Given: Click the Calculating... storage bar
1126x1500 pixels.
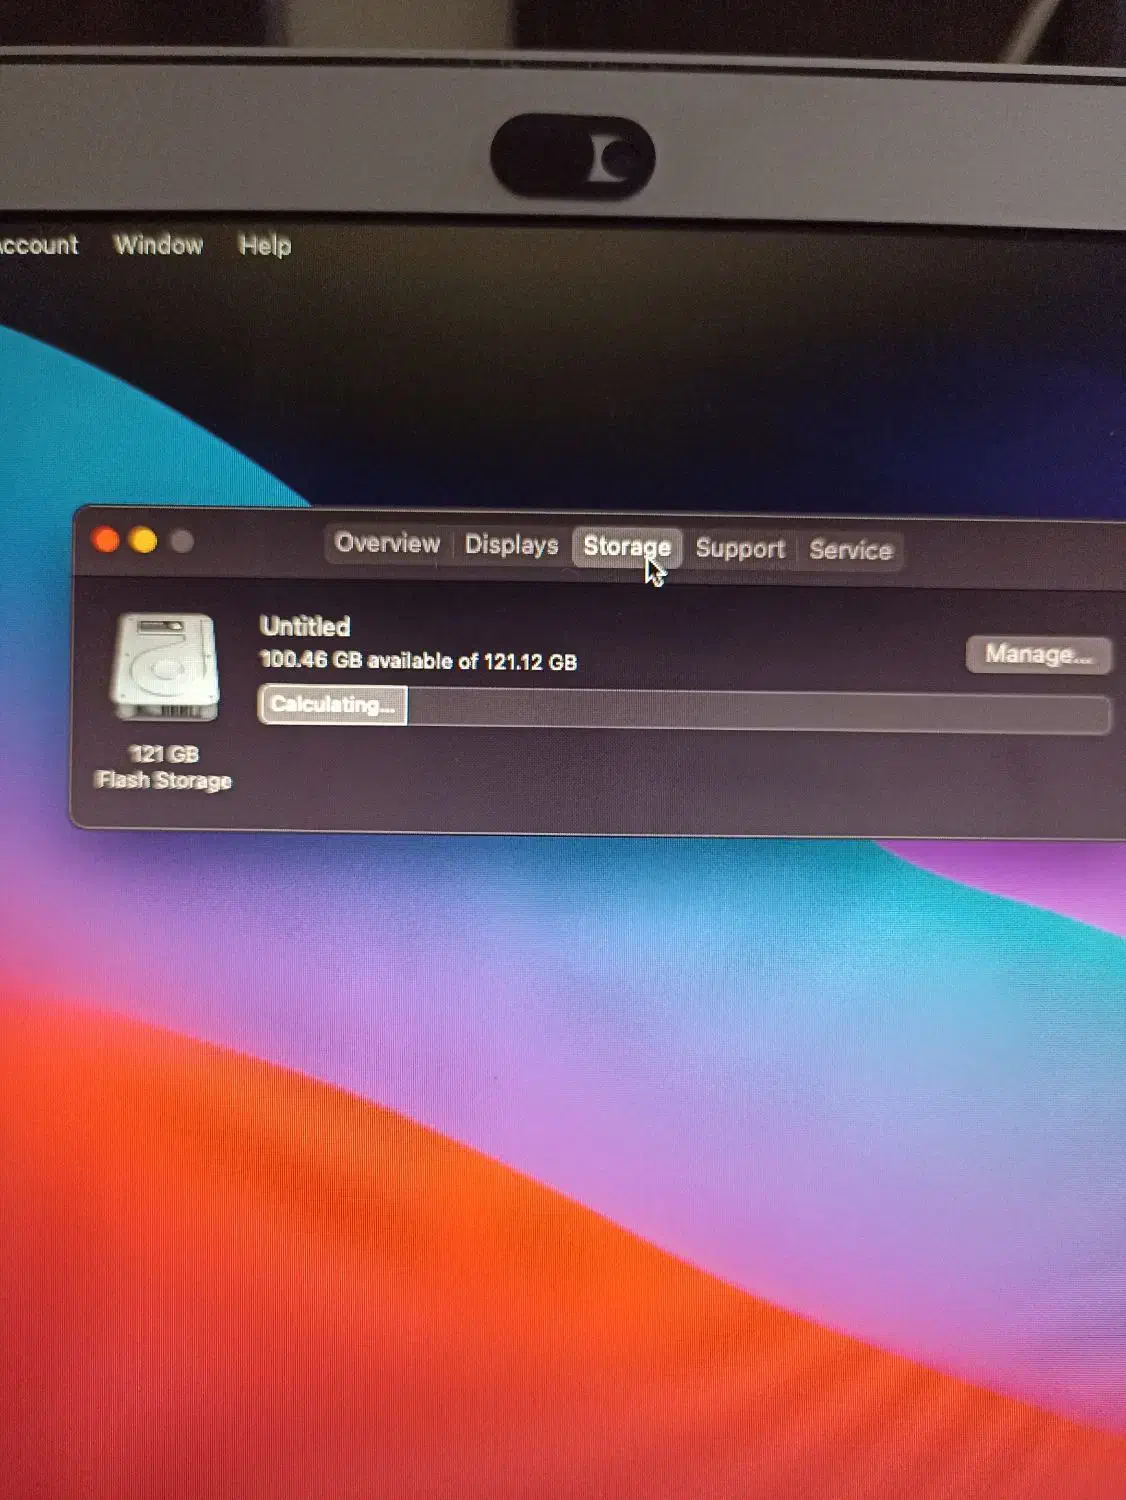Looking at the screenshot, I should tap(684, 708).
